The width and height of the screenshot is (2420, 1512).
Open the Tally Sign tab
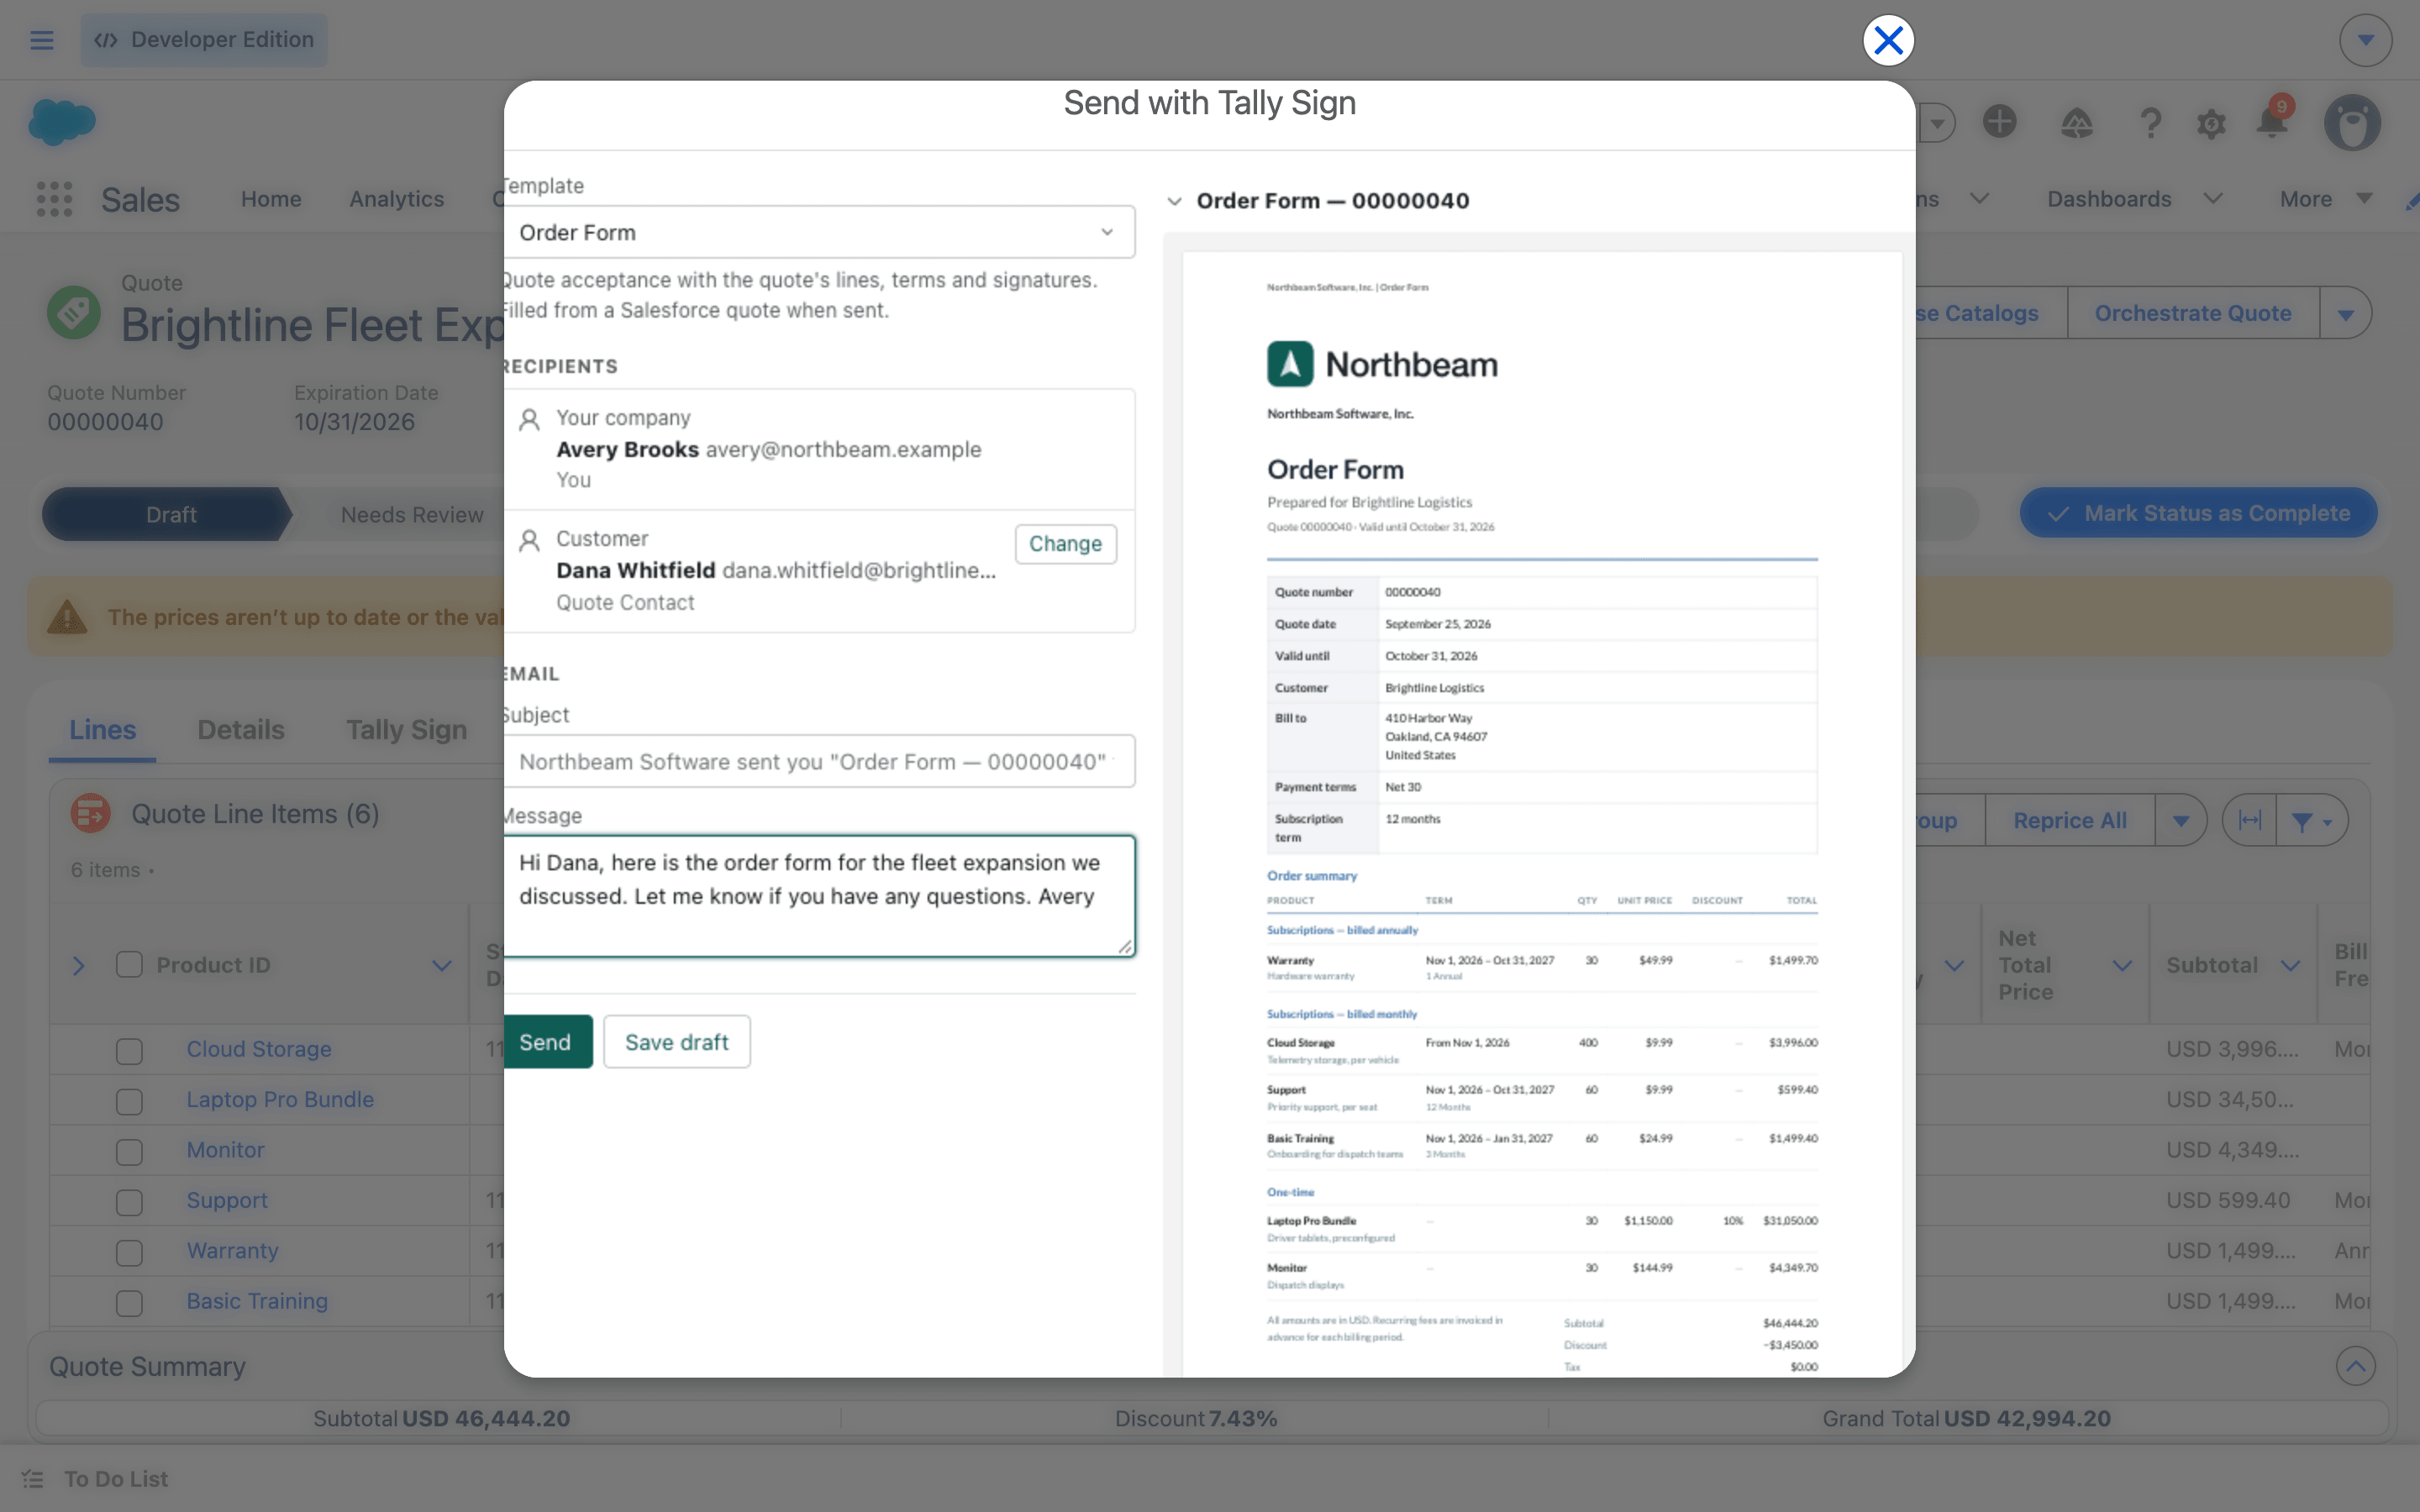coord(407,730)
